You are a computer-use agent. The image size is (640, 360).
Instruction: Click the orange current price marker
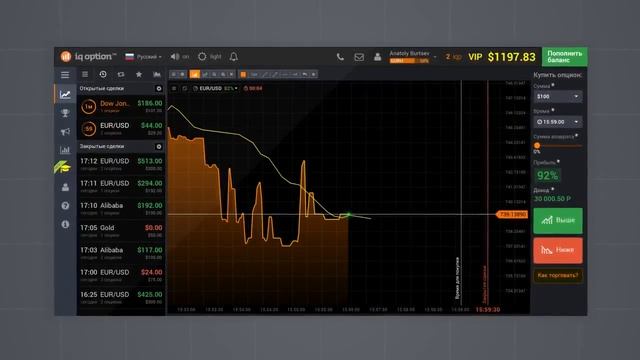point(512,214)
